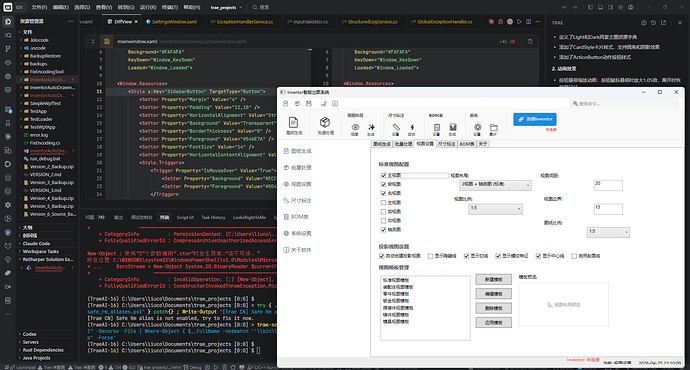The height and width of the screenshot is (370, 690).
Task: Uncheck the 俯视图 checkbox
Action: click(383, 184)
